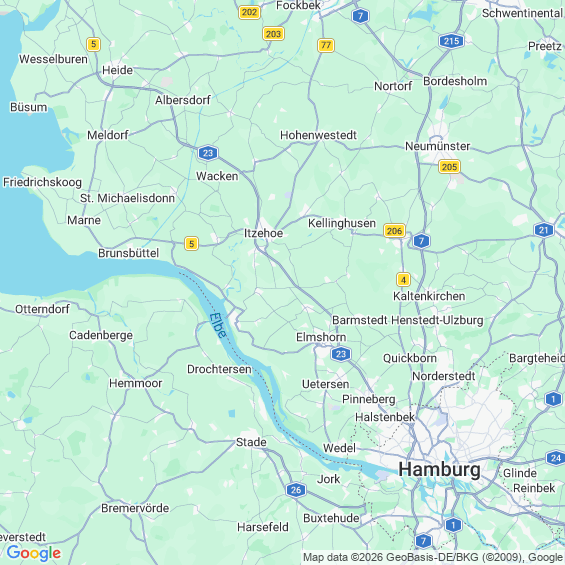Select the Brunsbüttel town label
The image size is (565, 565).
(129, 253)
